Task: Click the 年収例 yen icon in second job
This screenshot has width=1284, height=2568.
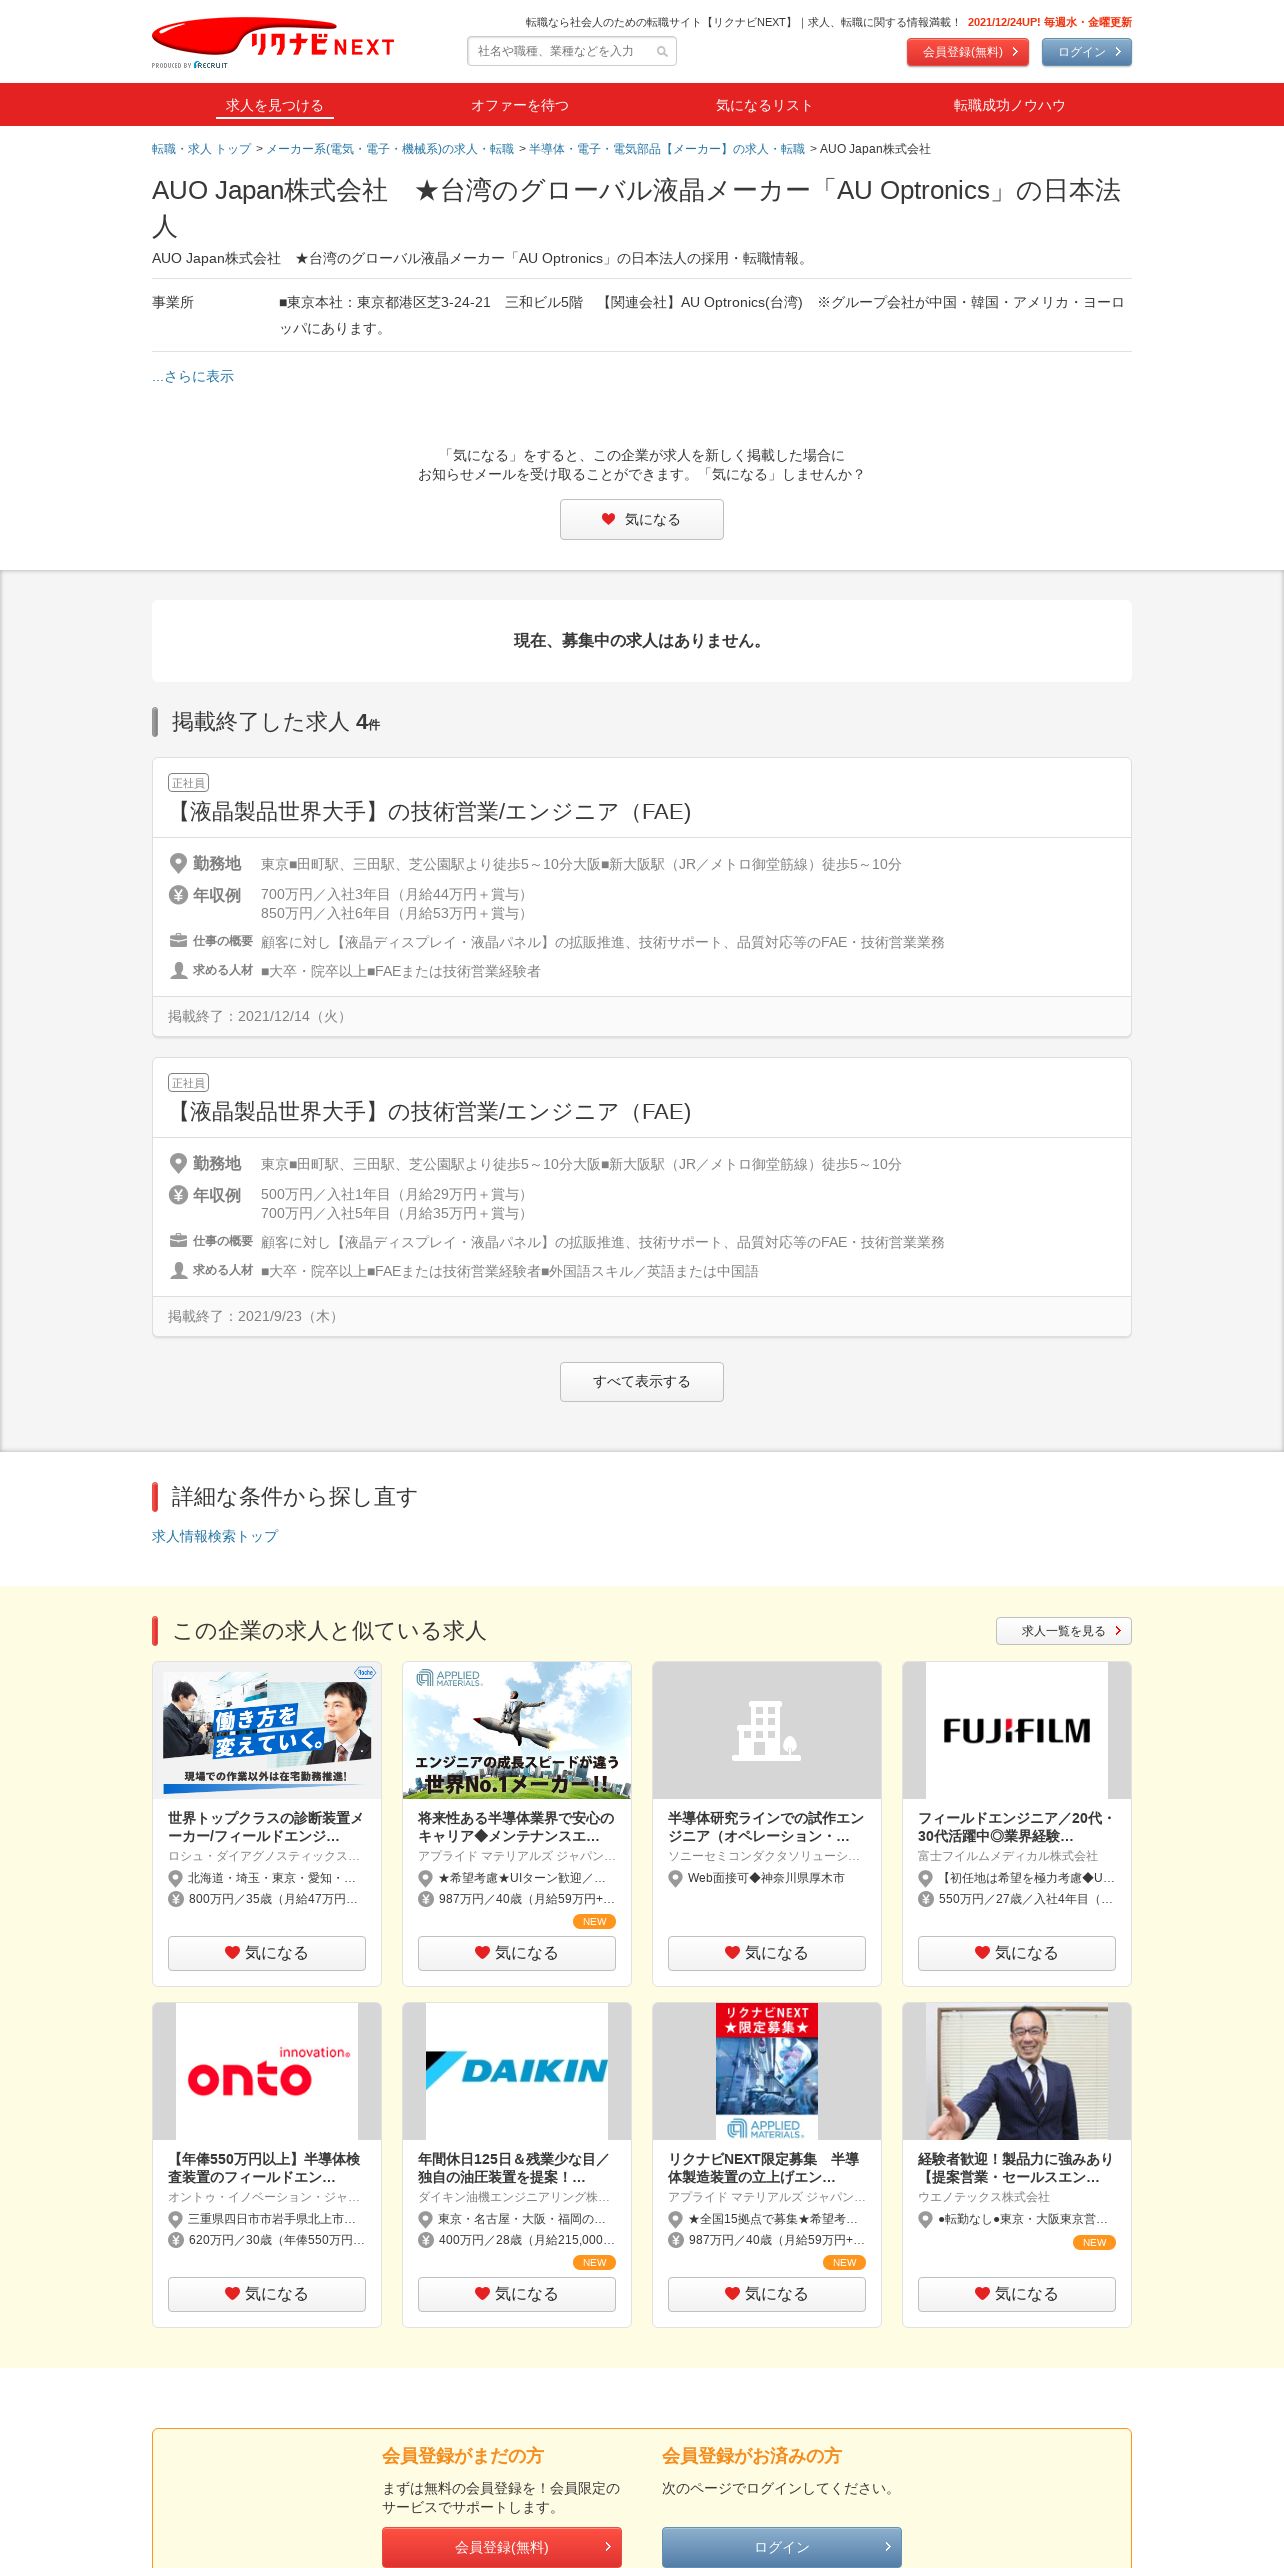Action: [178, 1195]
